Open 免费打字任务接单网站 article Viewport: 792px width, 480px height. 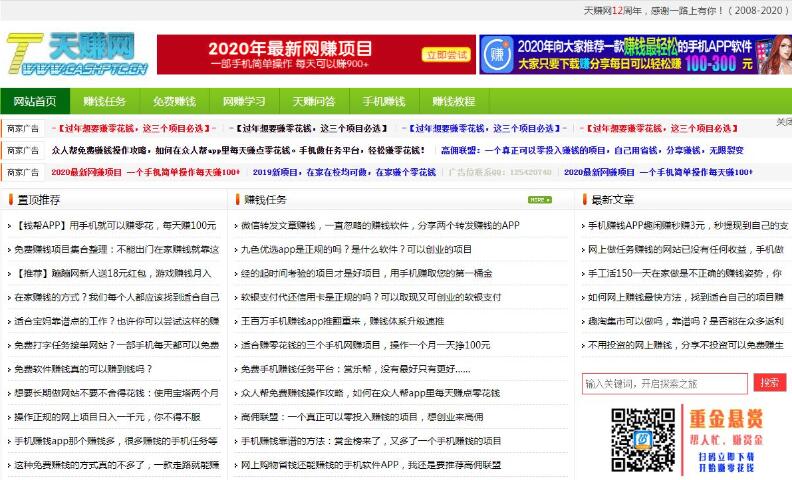coord(117,345)
